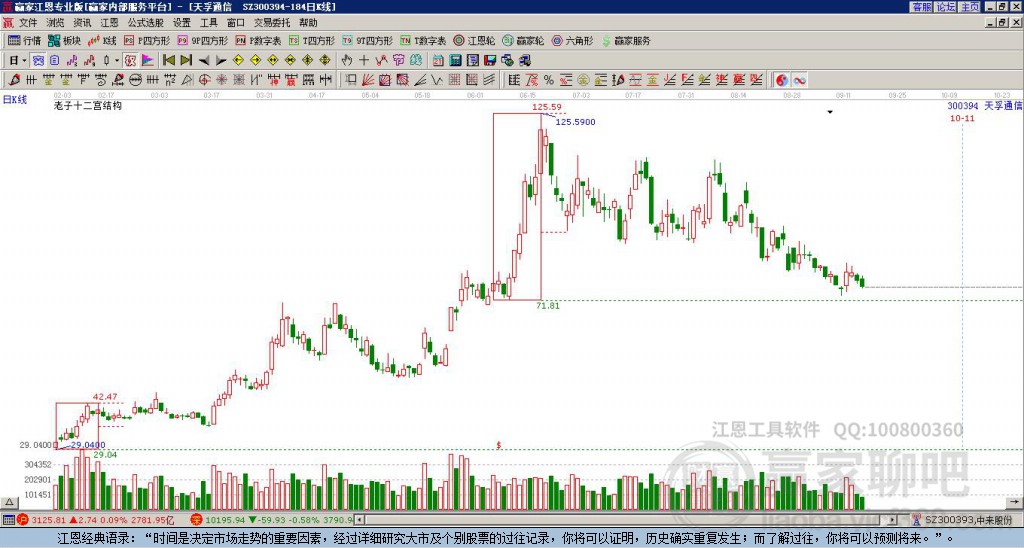Open the 江恩 menu
This screenshot has width=1024, height=548.
pyautogui.click(x=109, y=23)
